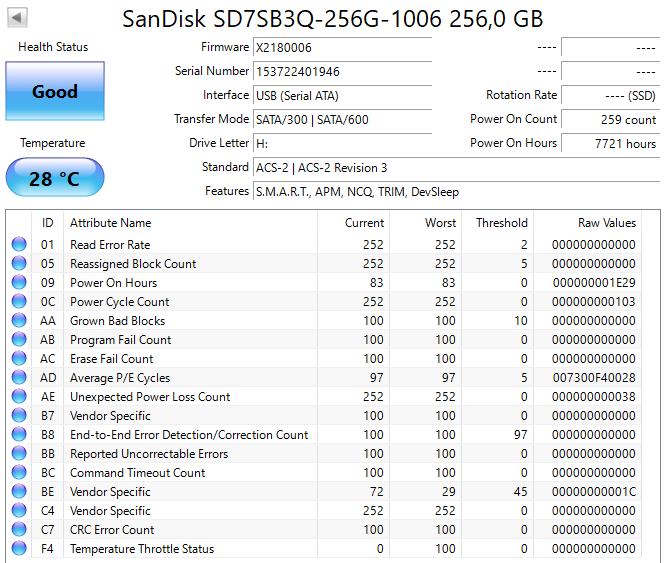The width and height of the screenshot is (665, 563).
Task: Click the Threshold column header
Action: (x=501, y=223)
